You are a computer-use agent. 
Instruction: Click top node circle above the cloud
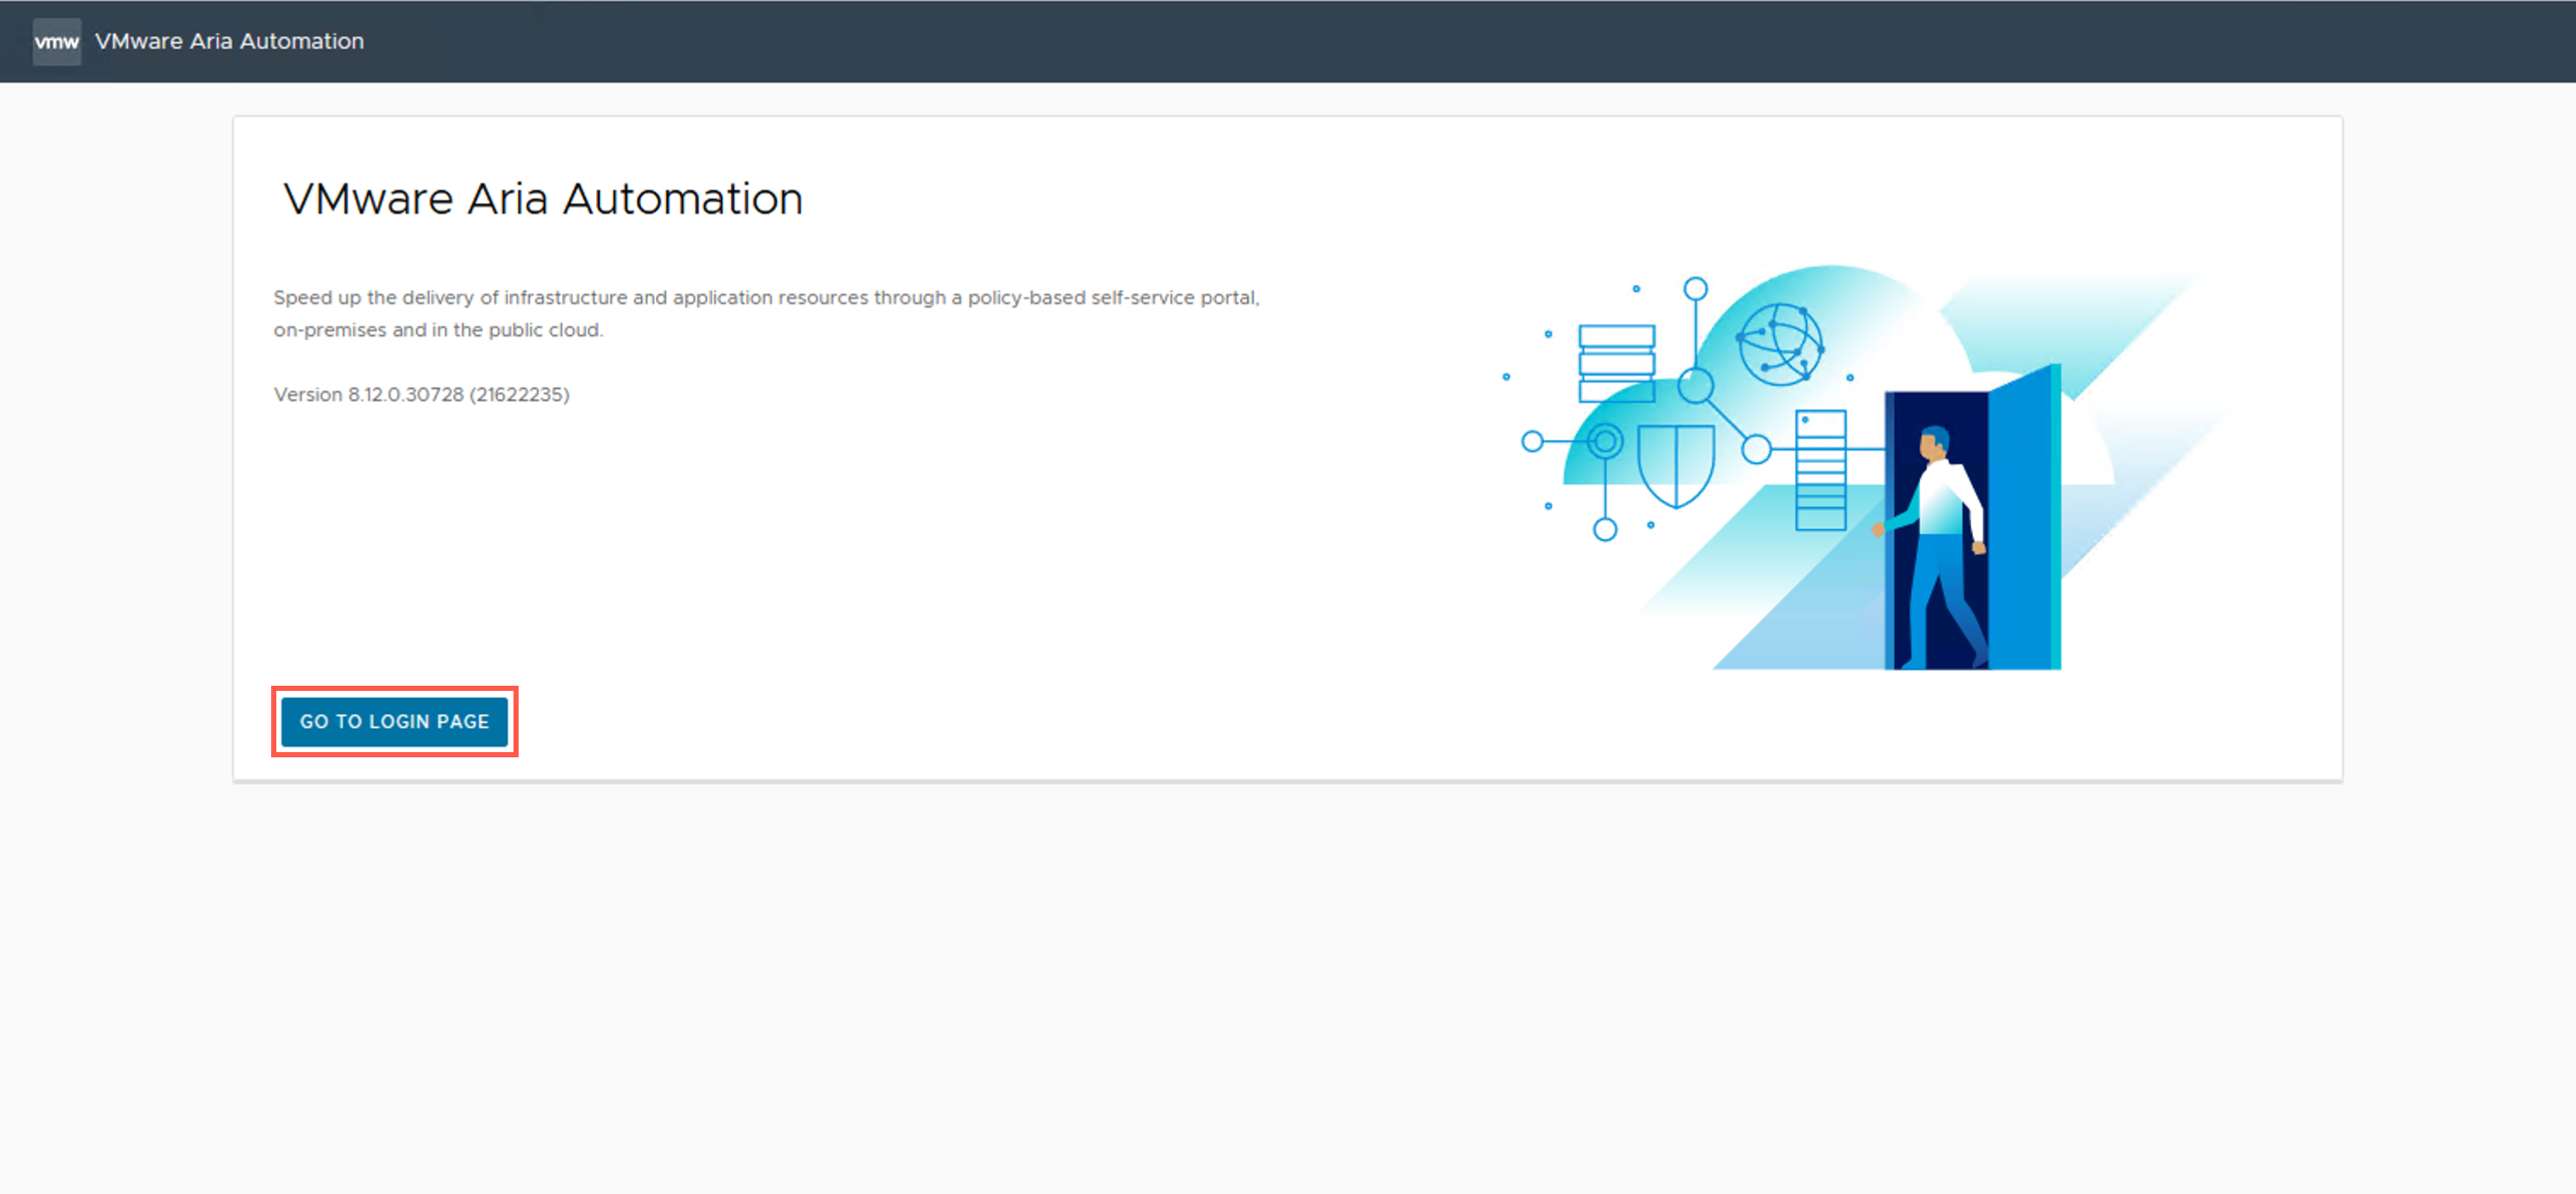tap(1695, 289)
